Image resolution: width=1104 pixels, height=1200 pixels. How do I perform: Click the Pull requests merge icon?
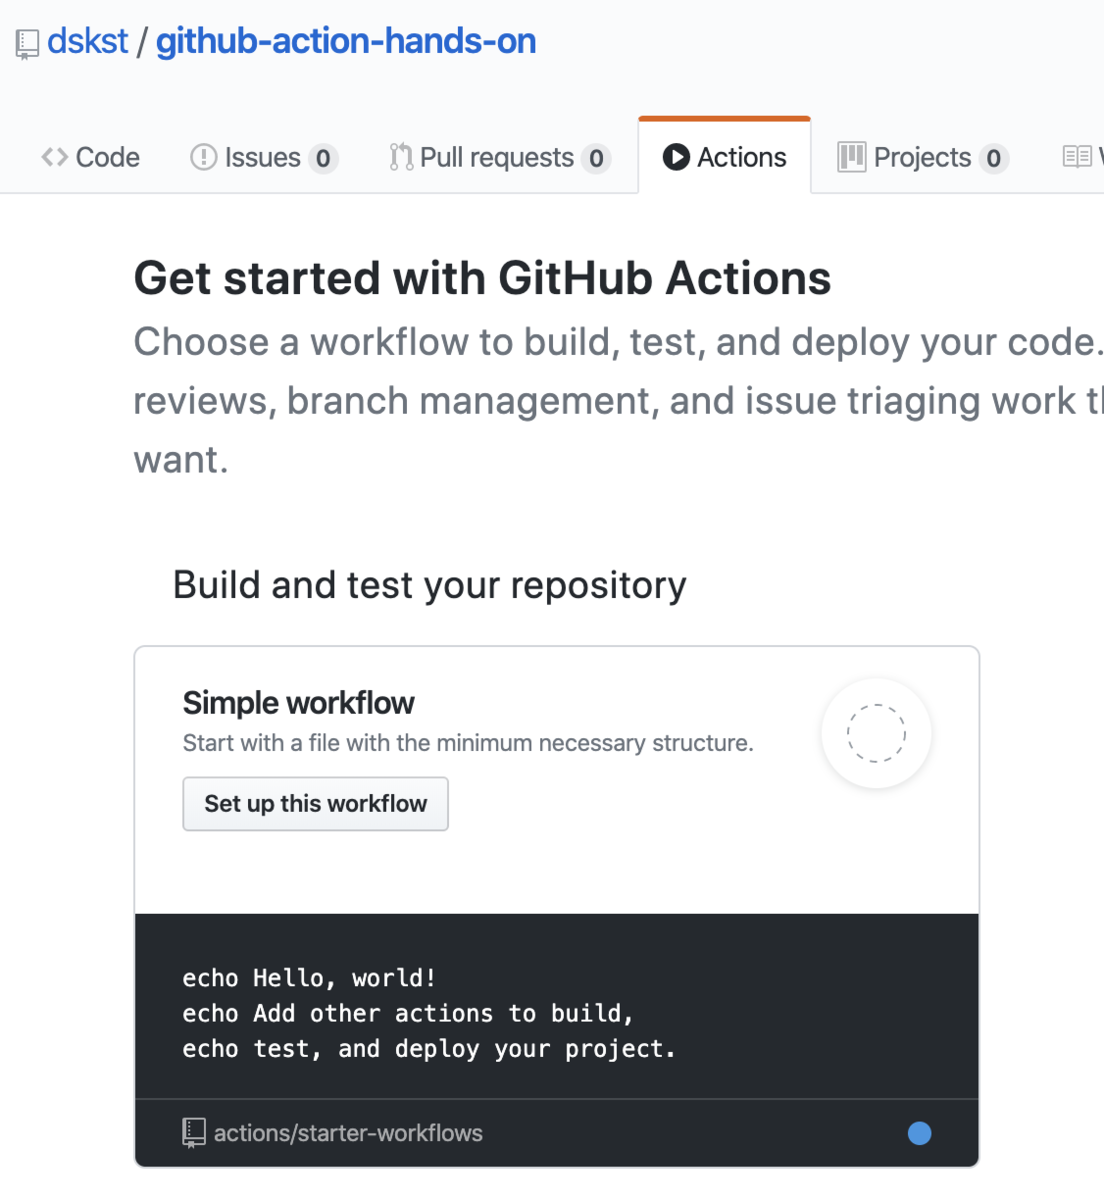pyautogui.click(x=401, y=157)
